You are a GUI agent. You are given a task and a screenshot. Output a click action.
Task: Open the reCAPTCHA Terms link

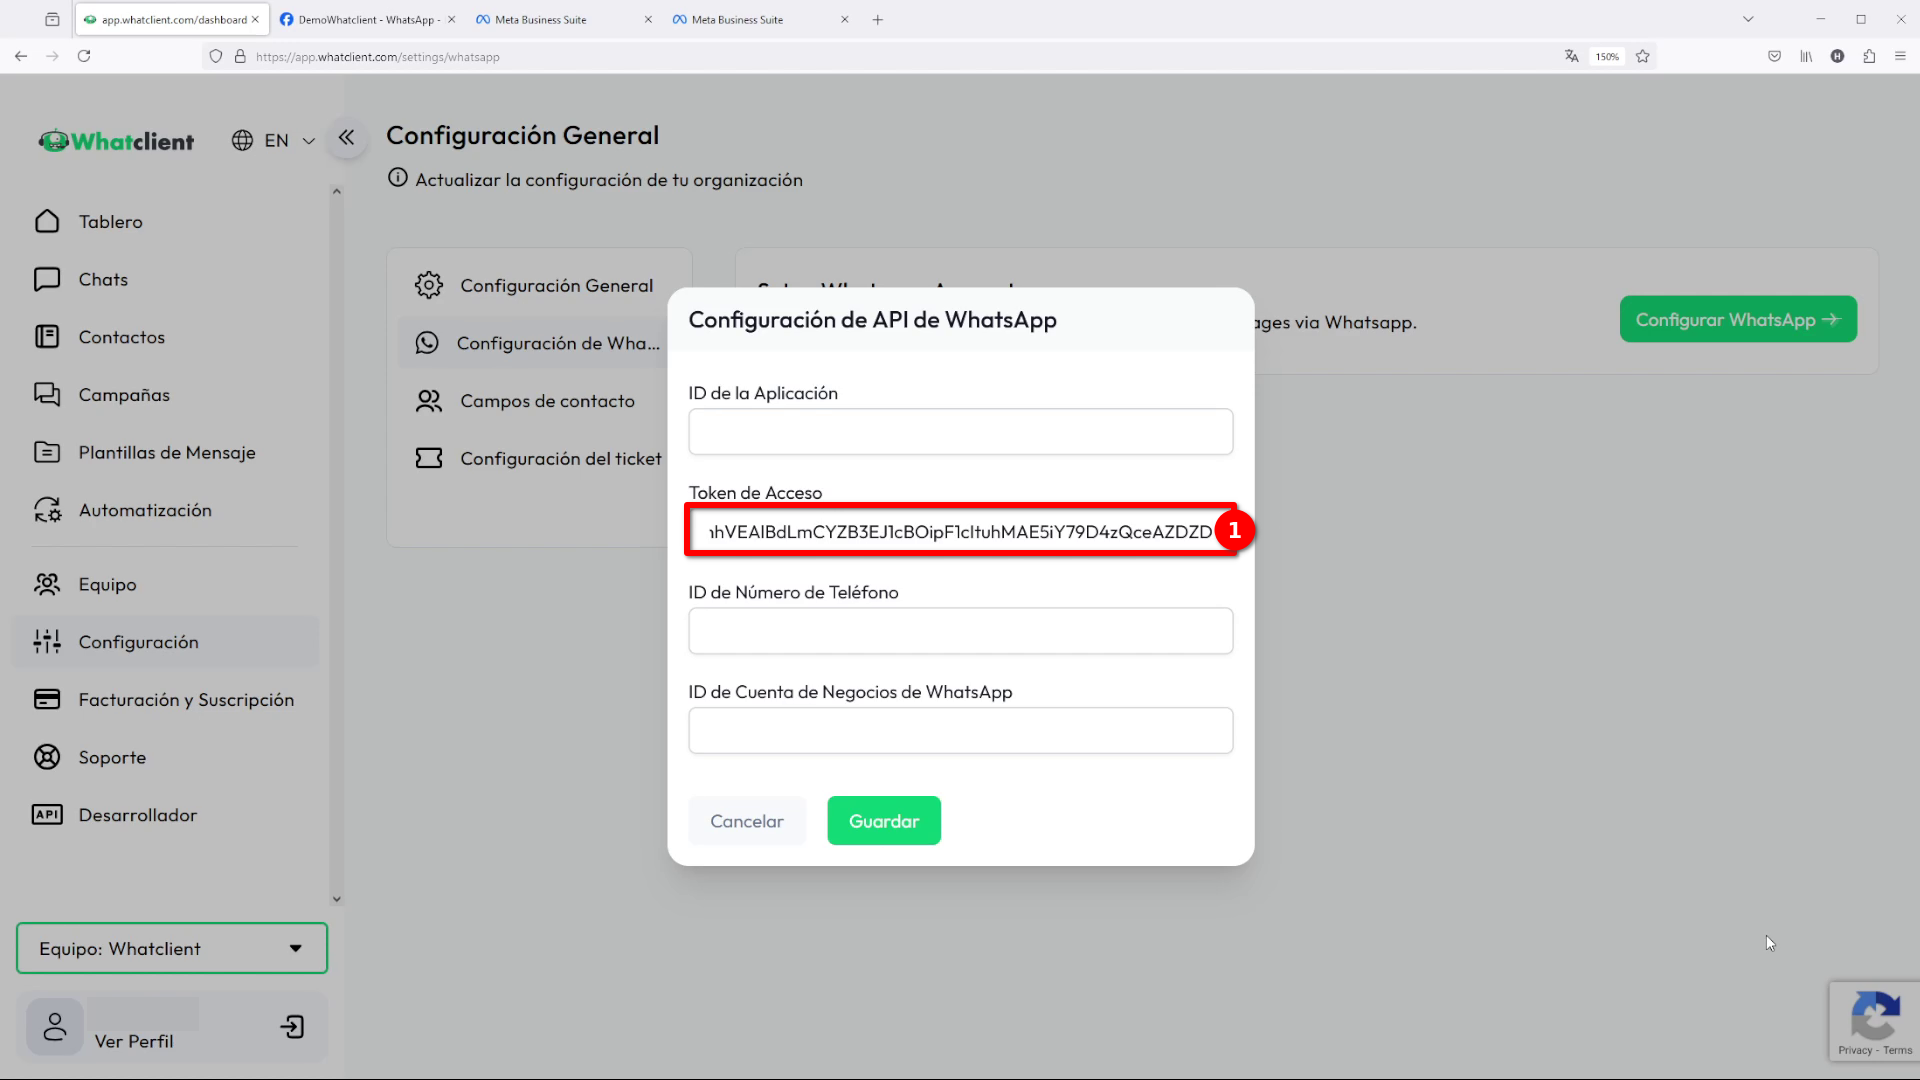(x=1897, y=1050)
